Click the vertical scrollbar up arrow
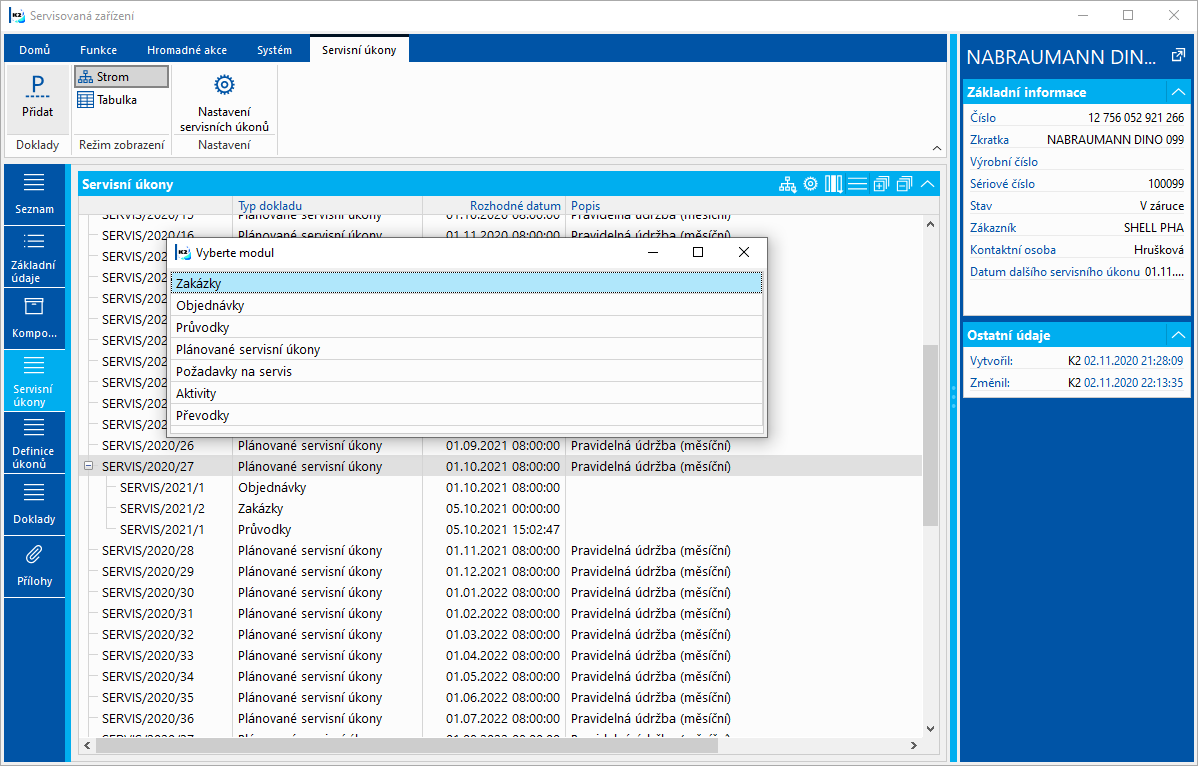Image resolution: width=1198 pixels, height=766 pixels. [930, 225]
